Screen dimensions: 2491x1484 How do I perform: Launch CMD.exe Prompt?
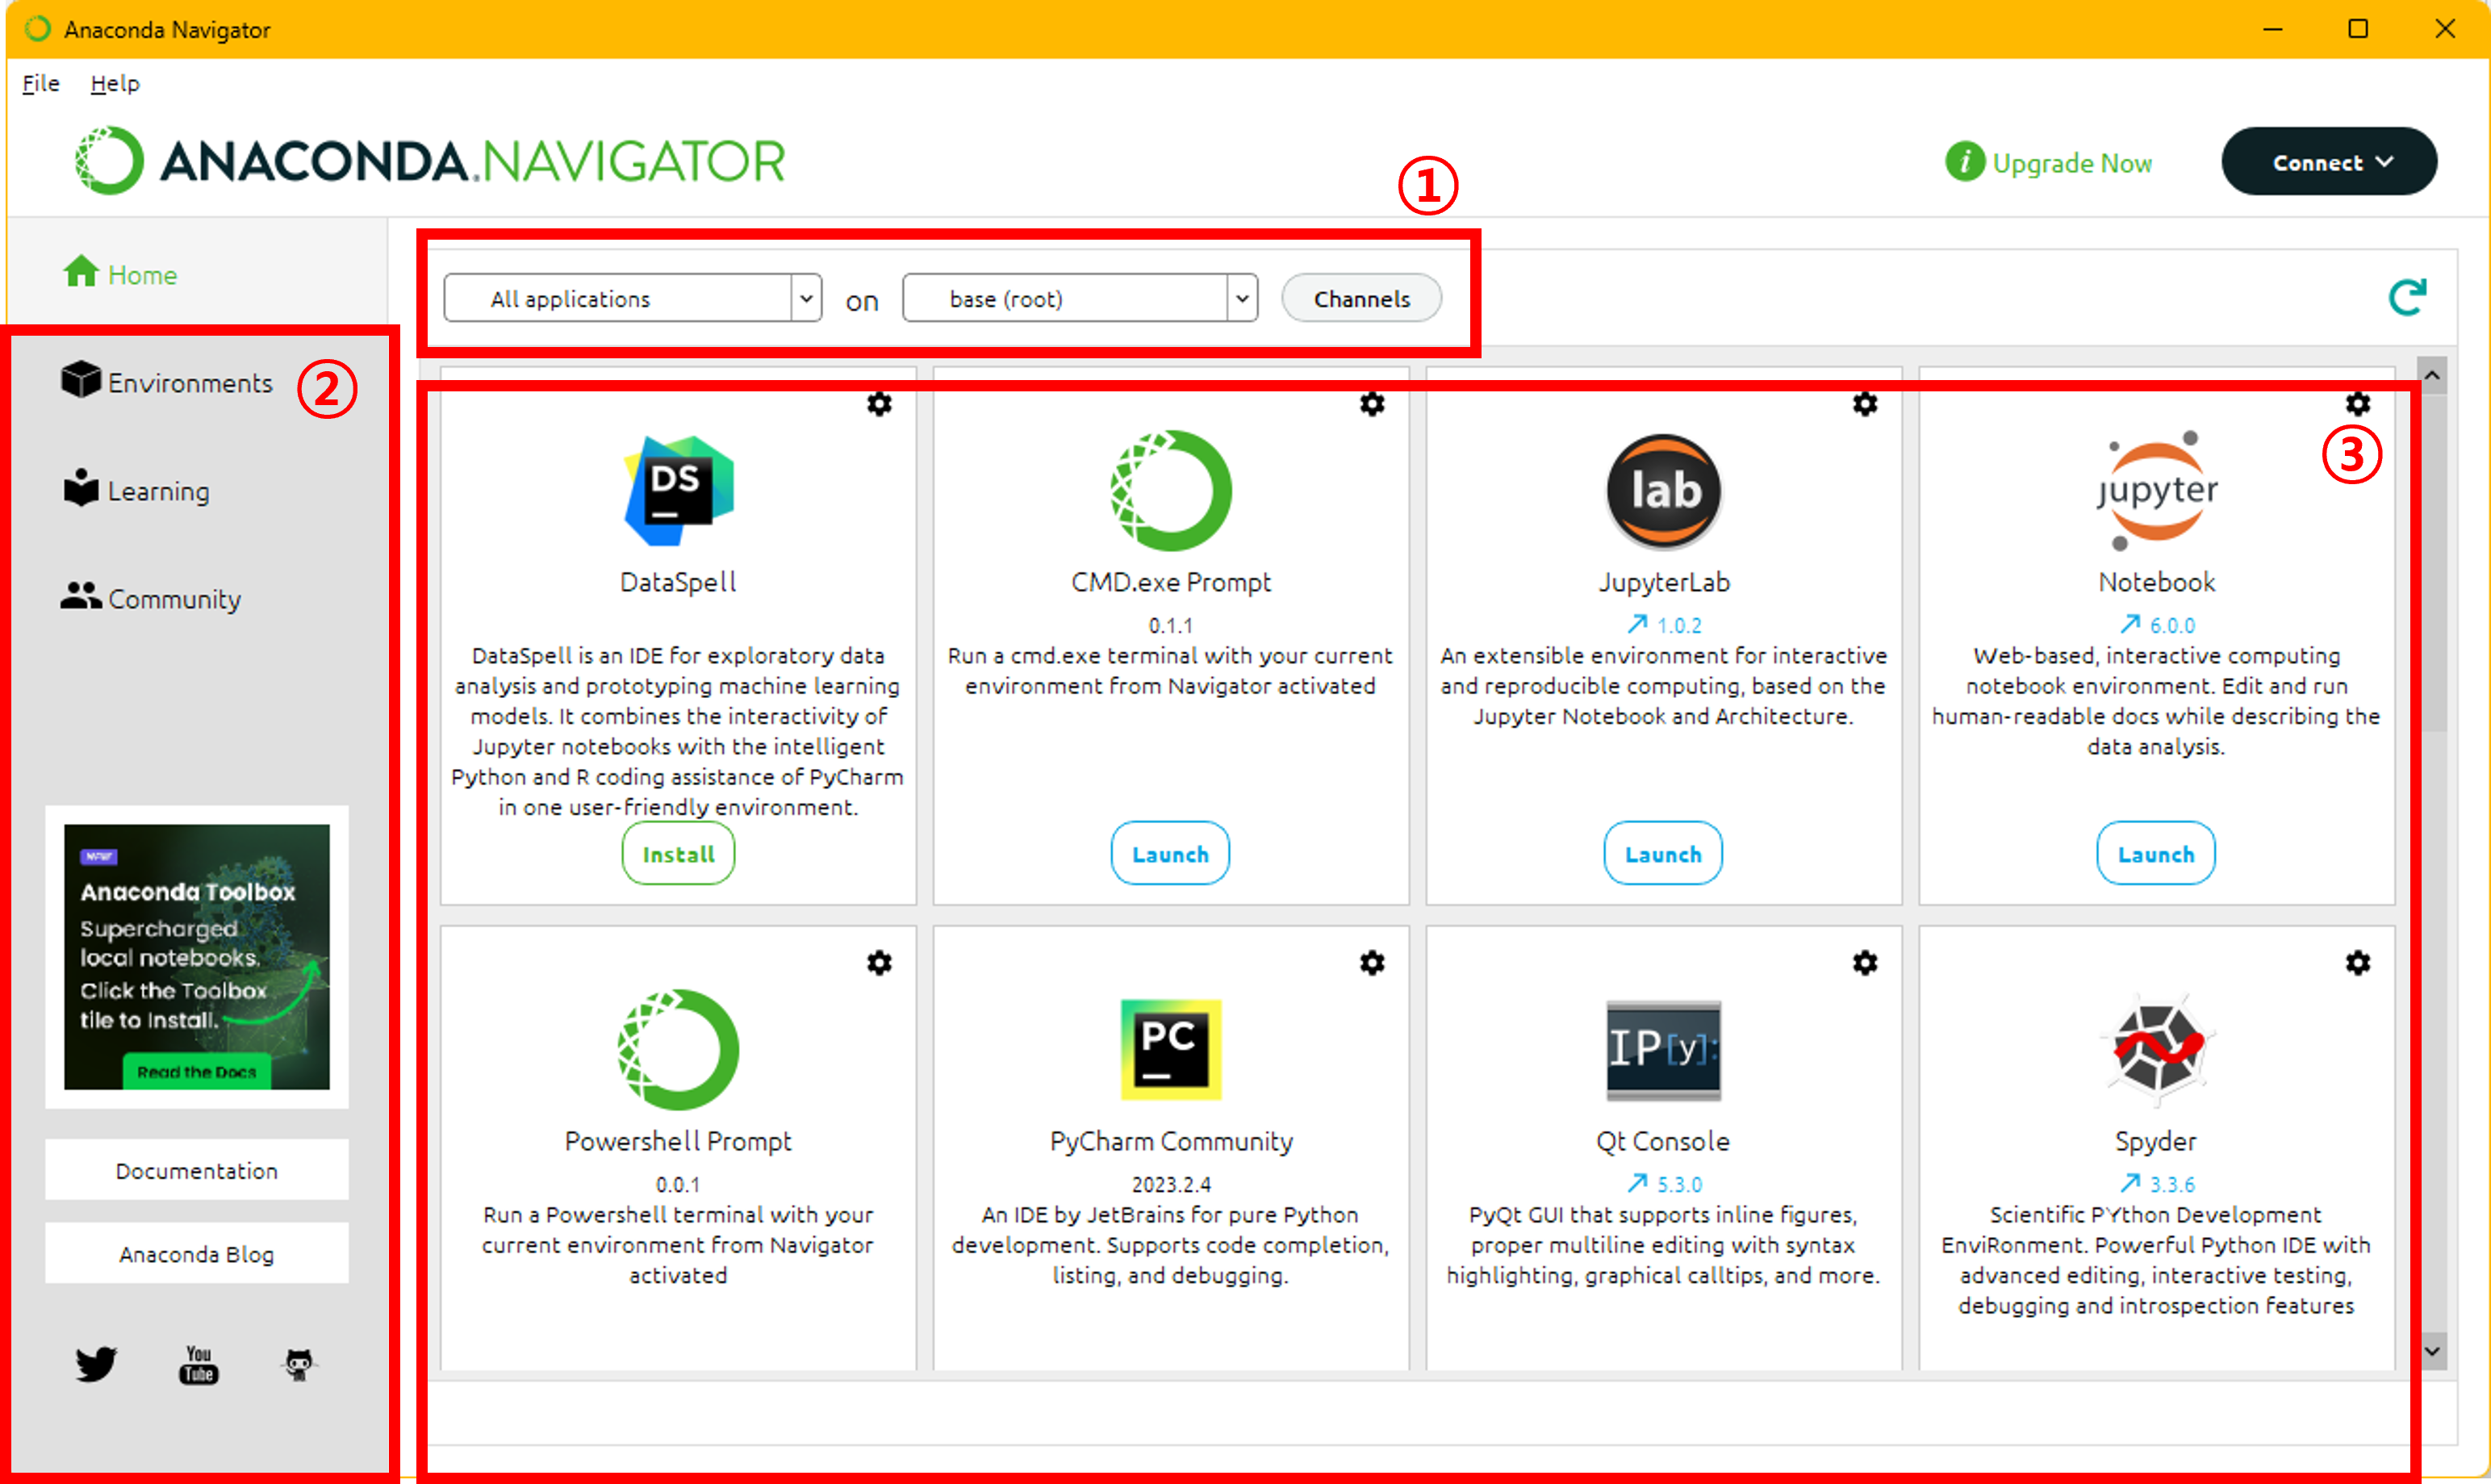tap(1170, 854)
